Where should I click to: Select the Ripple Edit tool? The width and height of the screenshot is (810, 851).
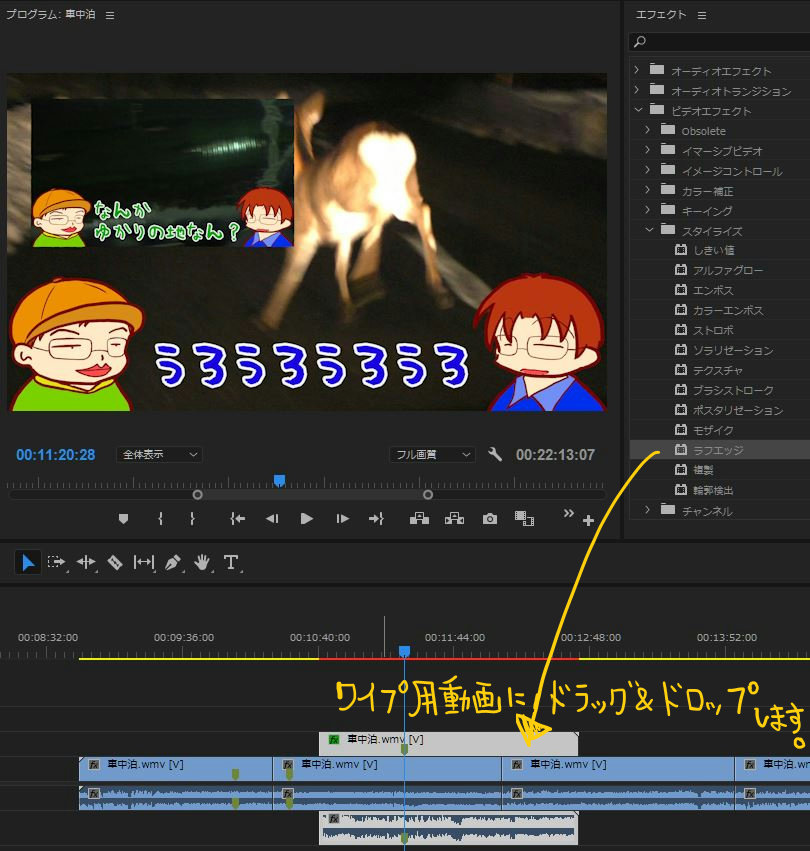tap(85, 561)
